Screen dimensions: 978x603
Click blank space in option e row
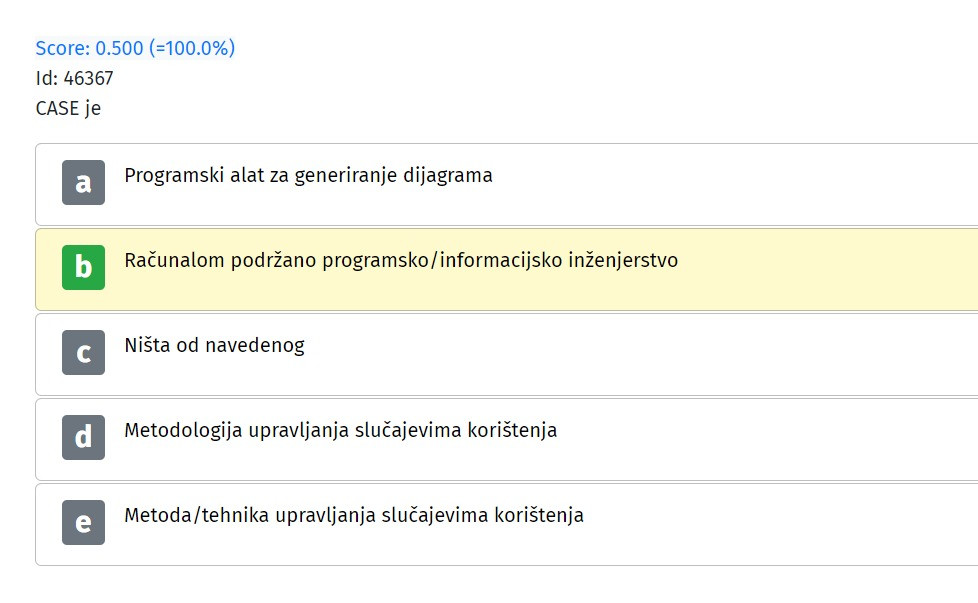tap(780, 524)
